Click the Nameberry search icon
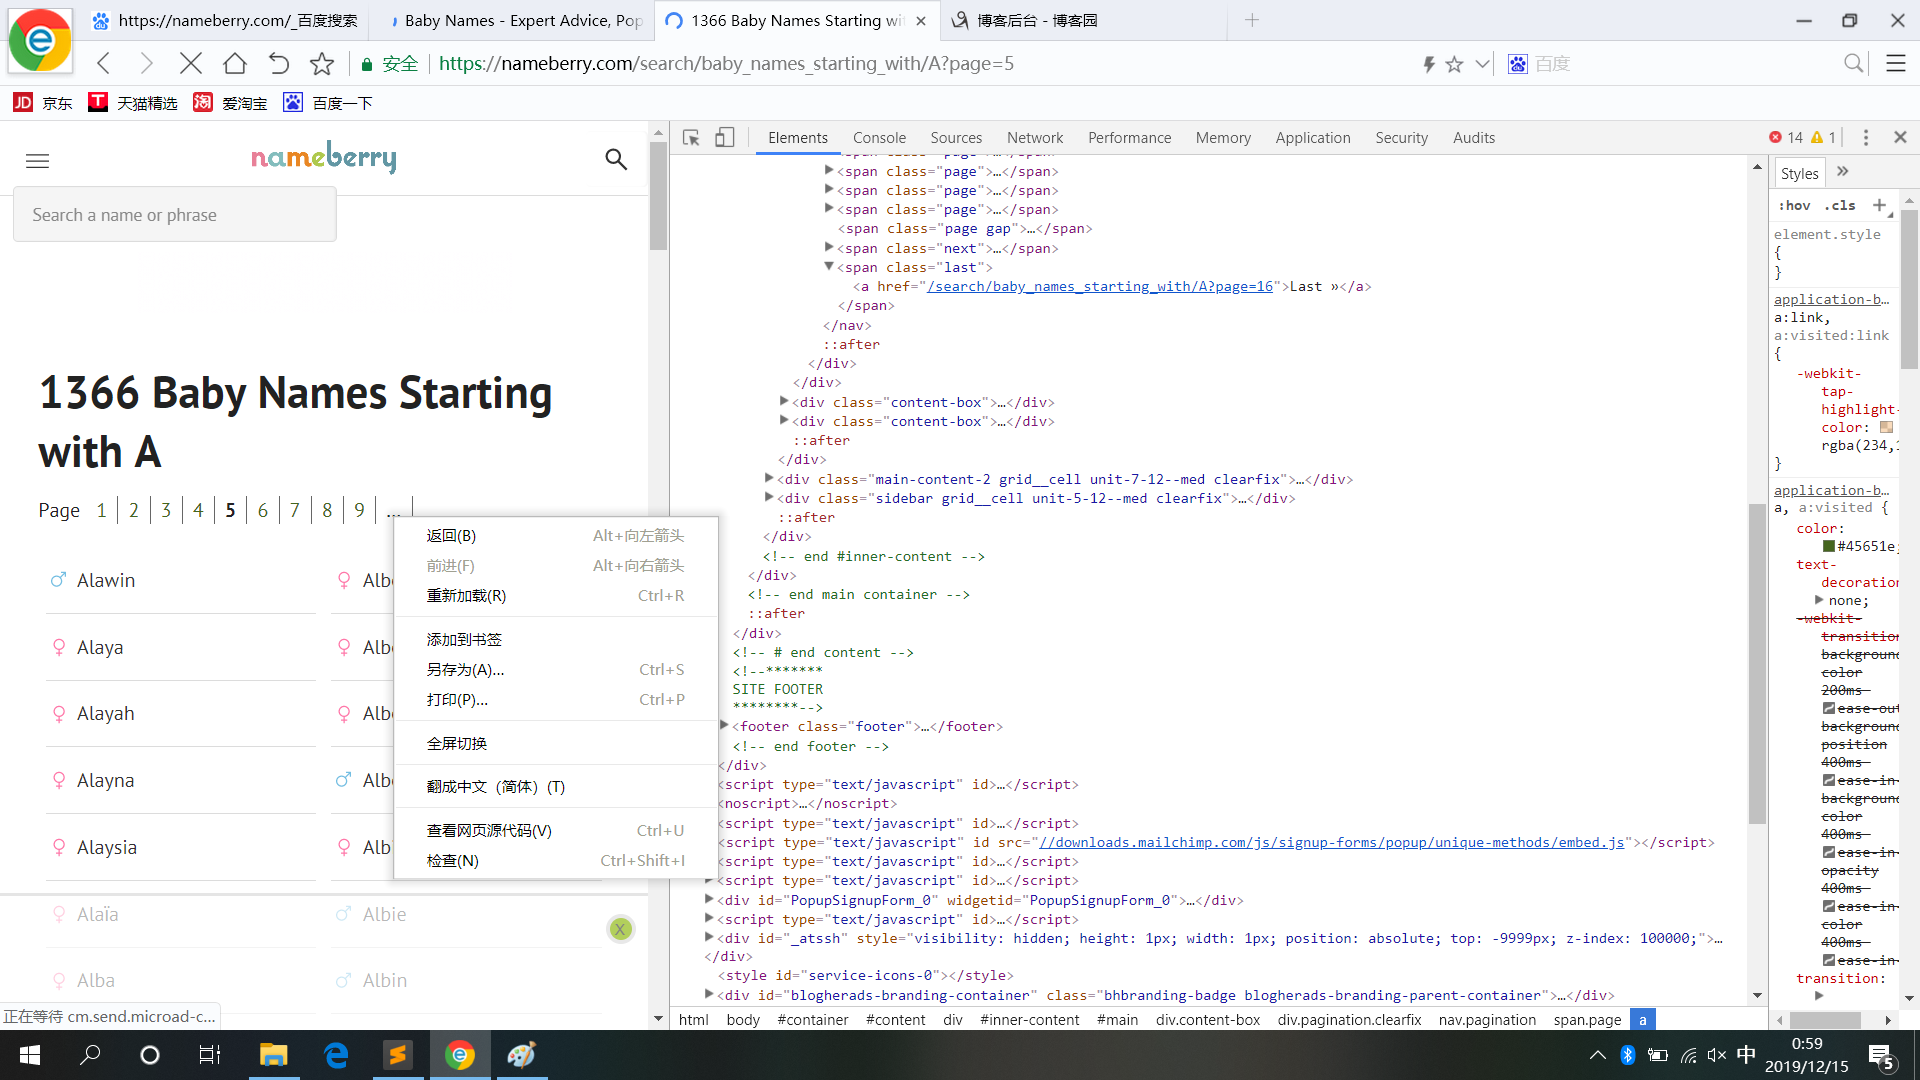The height and width of the screenshot is (1080, 1920). click(x=615, y=158)
